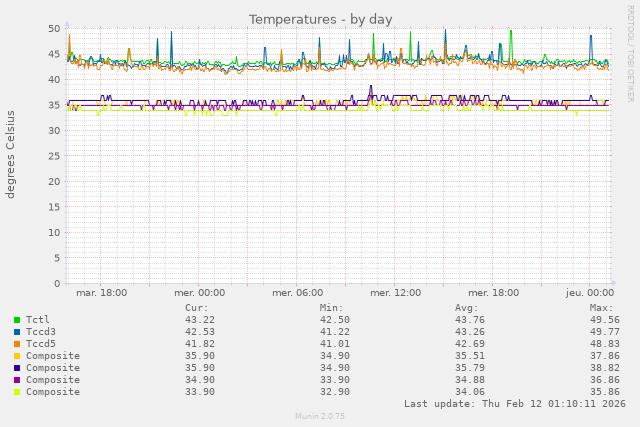
Task: Click the 'mer. 12:00' time axis label
Action: [x=395, y=293]
